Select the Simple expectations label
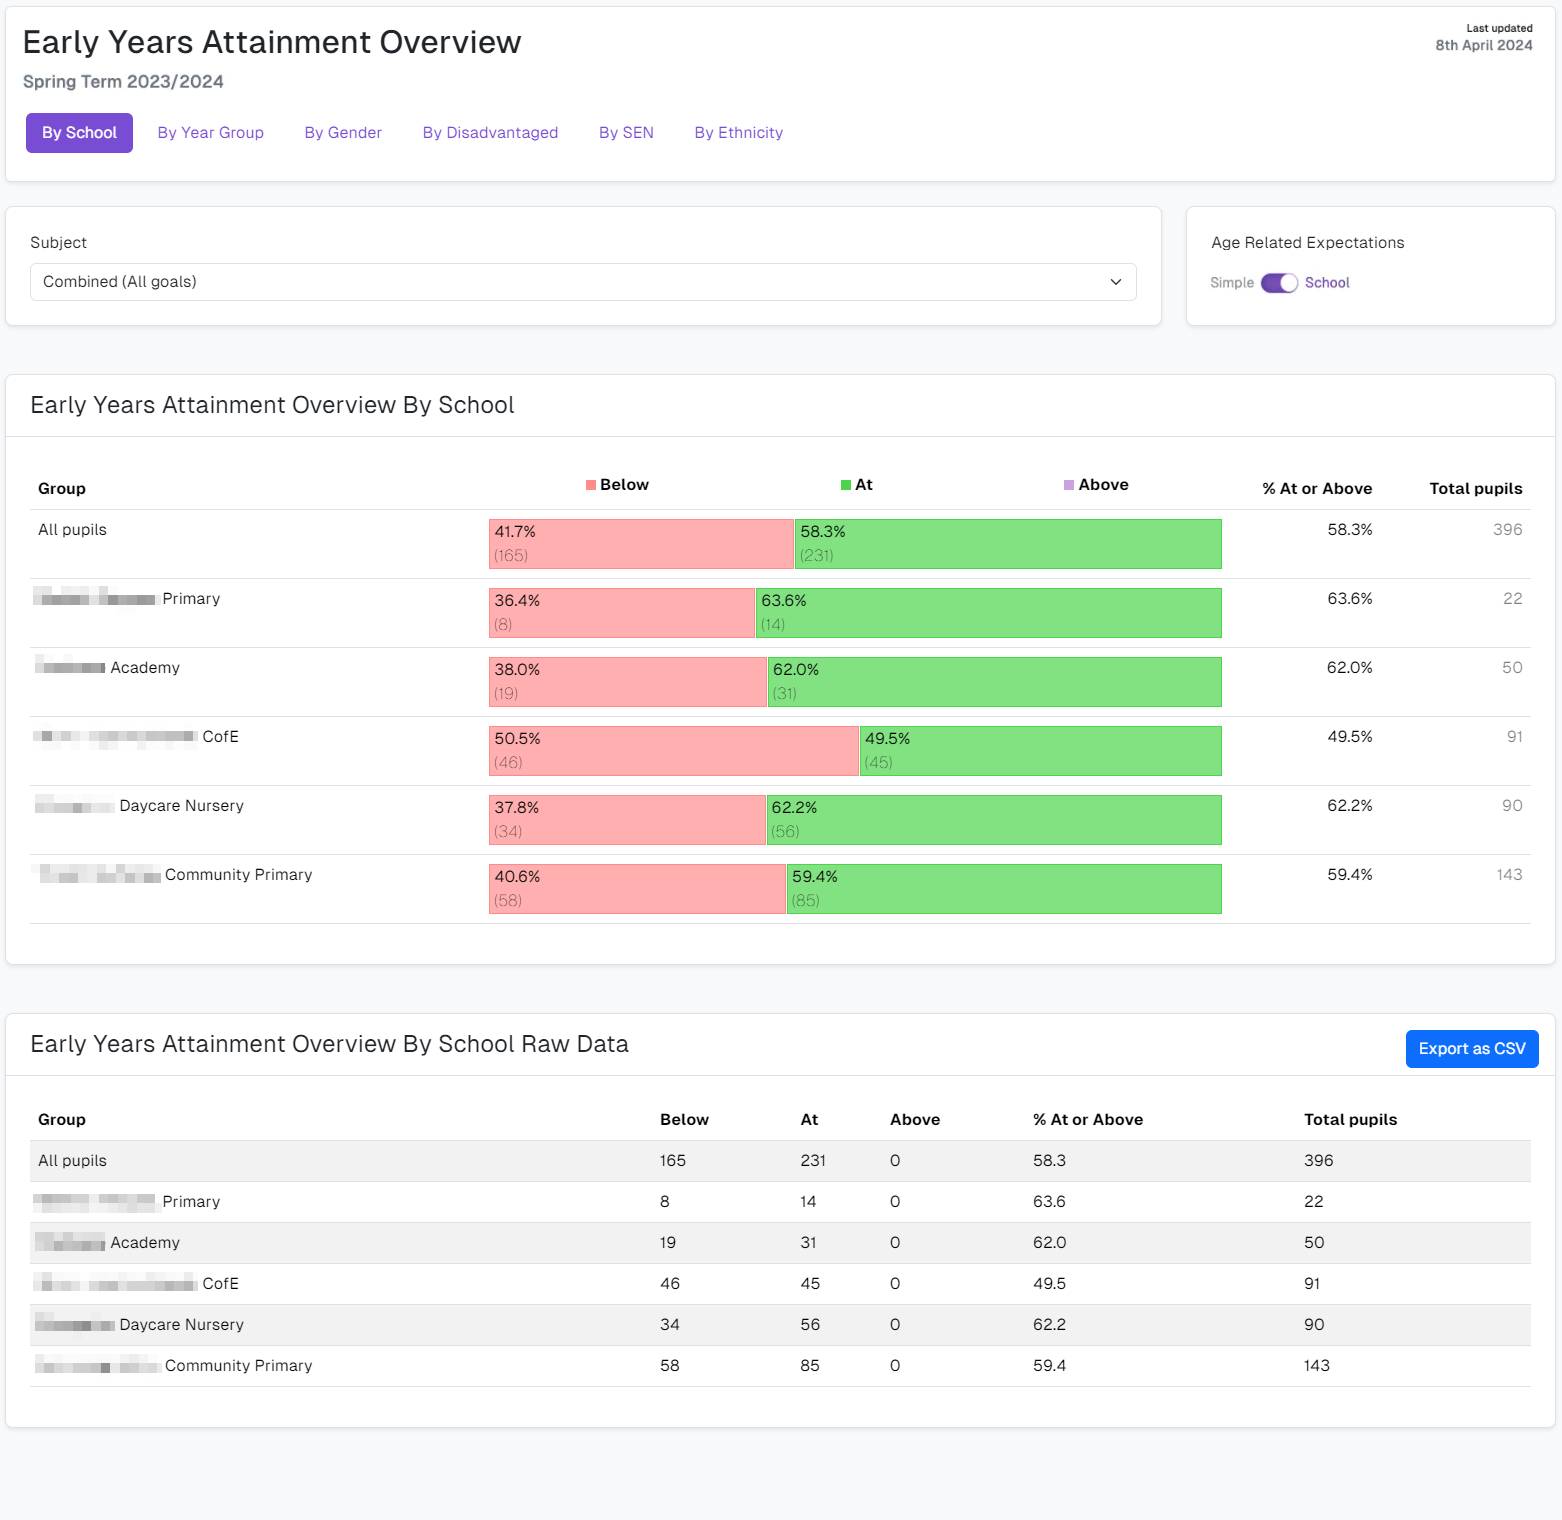 (1231, 283)
